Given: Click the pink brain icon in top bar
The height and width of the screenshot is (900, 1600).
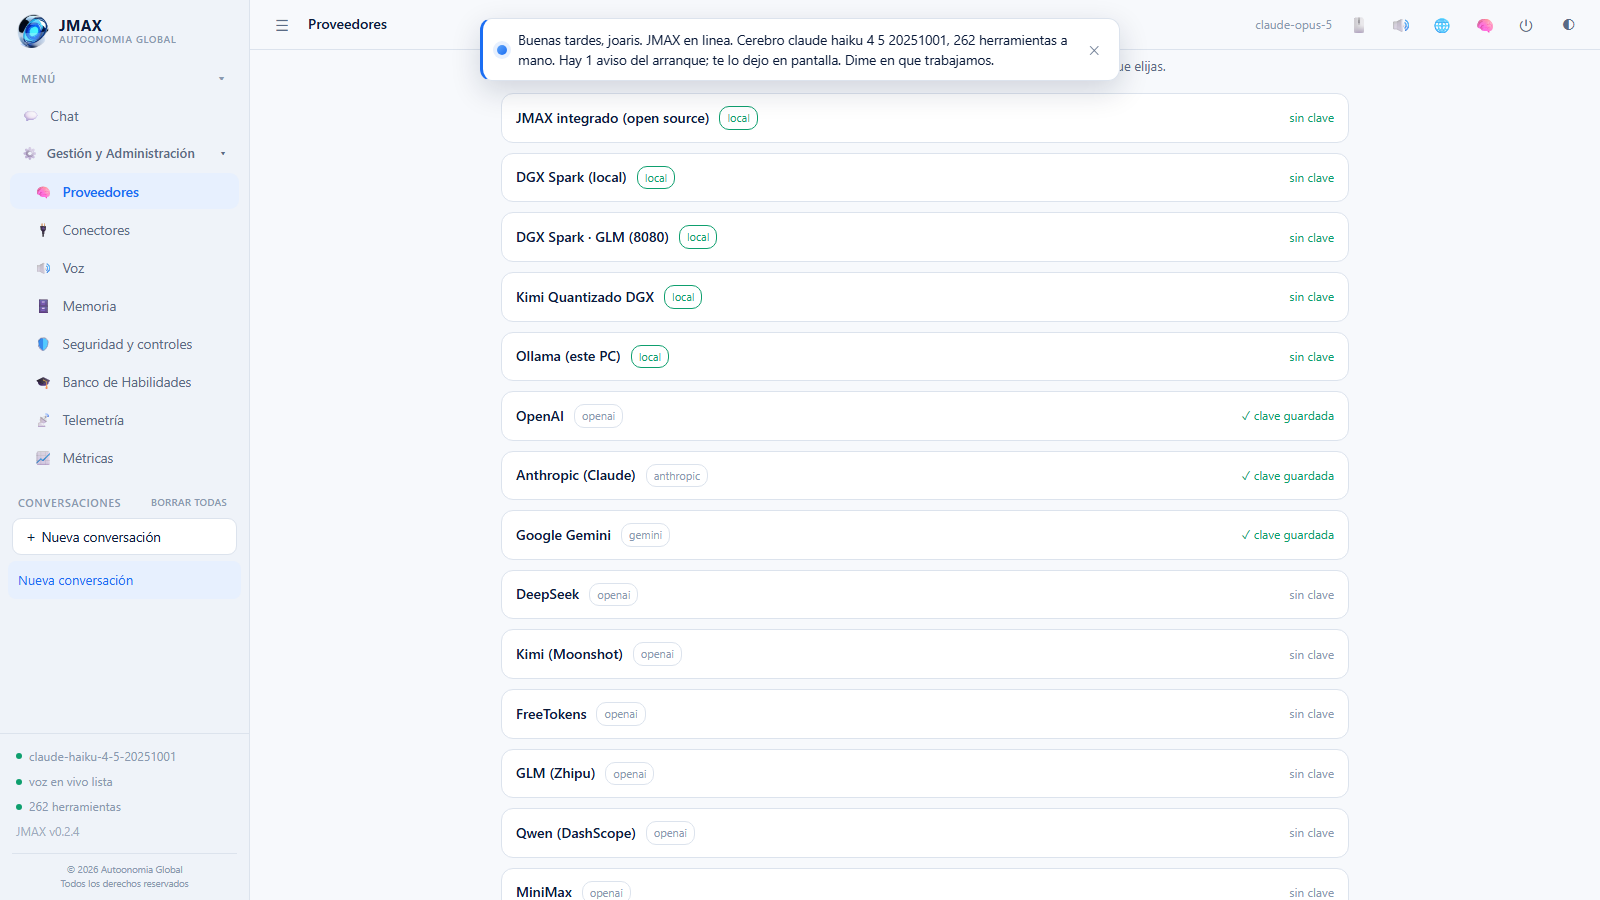Looking at the screenshot, I should pyautogui.click(x=1485, y=25).
